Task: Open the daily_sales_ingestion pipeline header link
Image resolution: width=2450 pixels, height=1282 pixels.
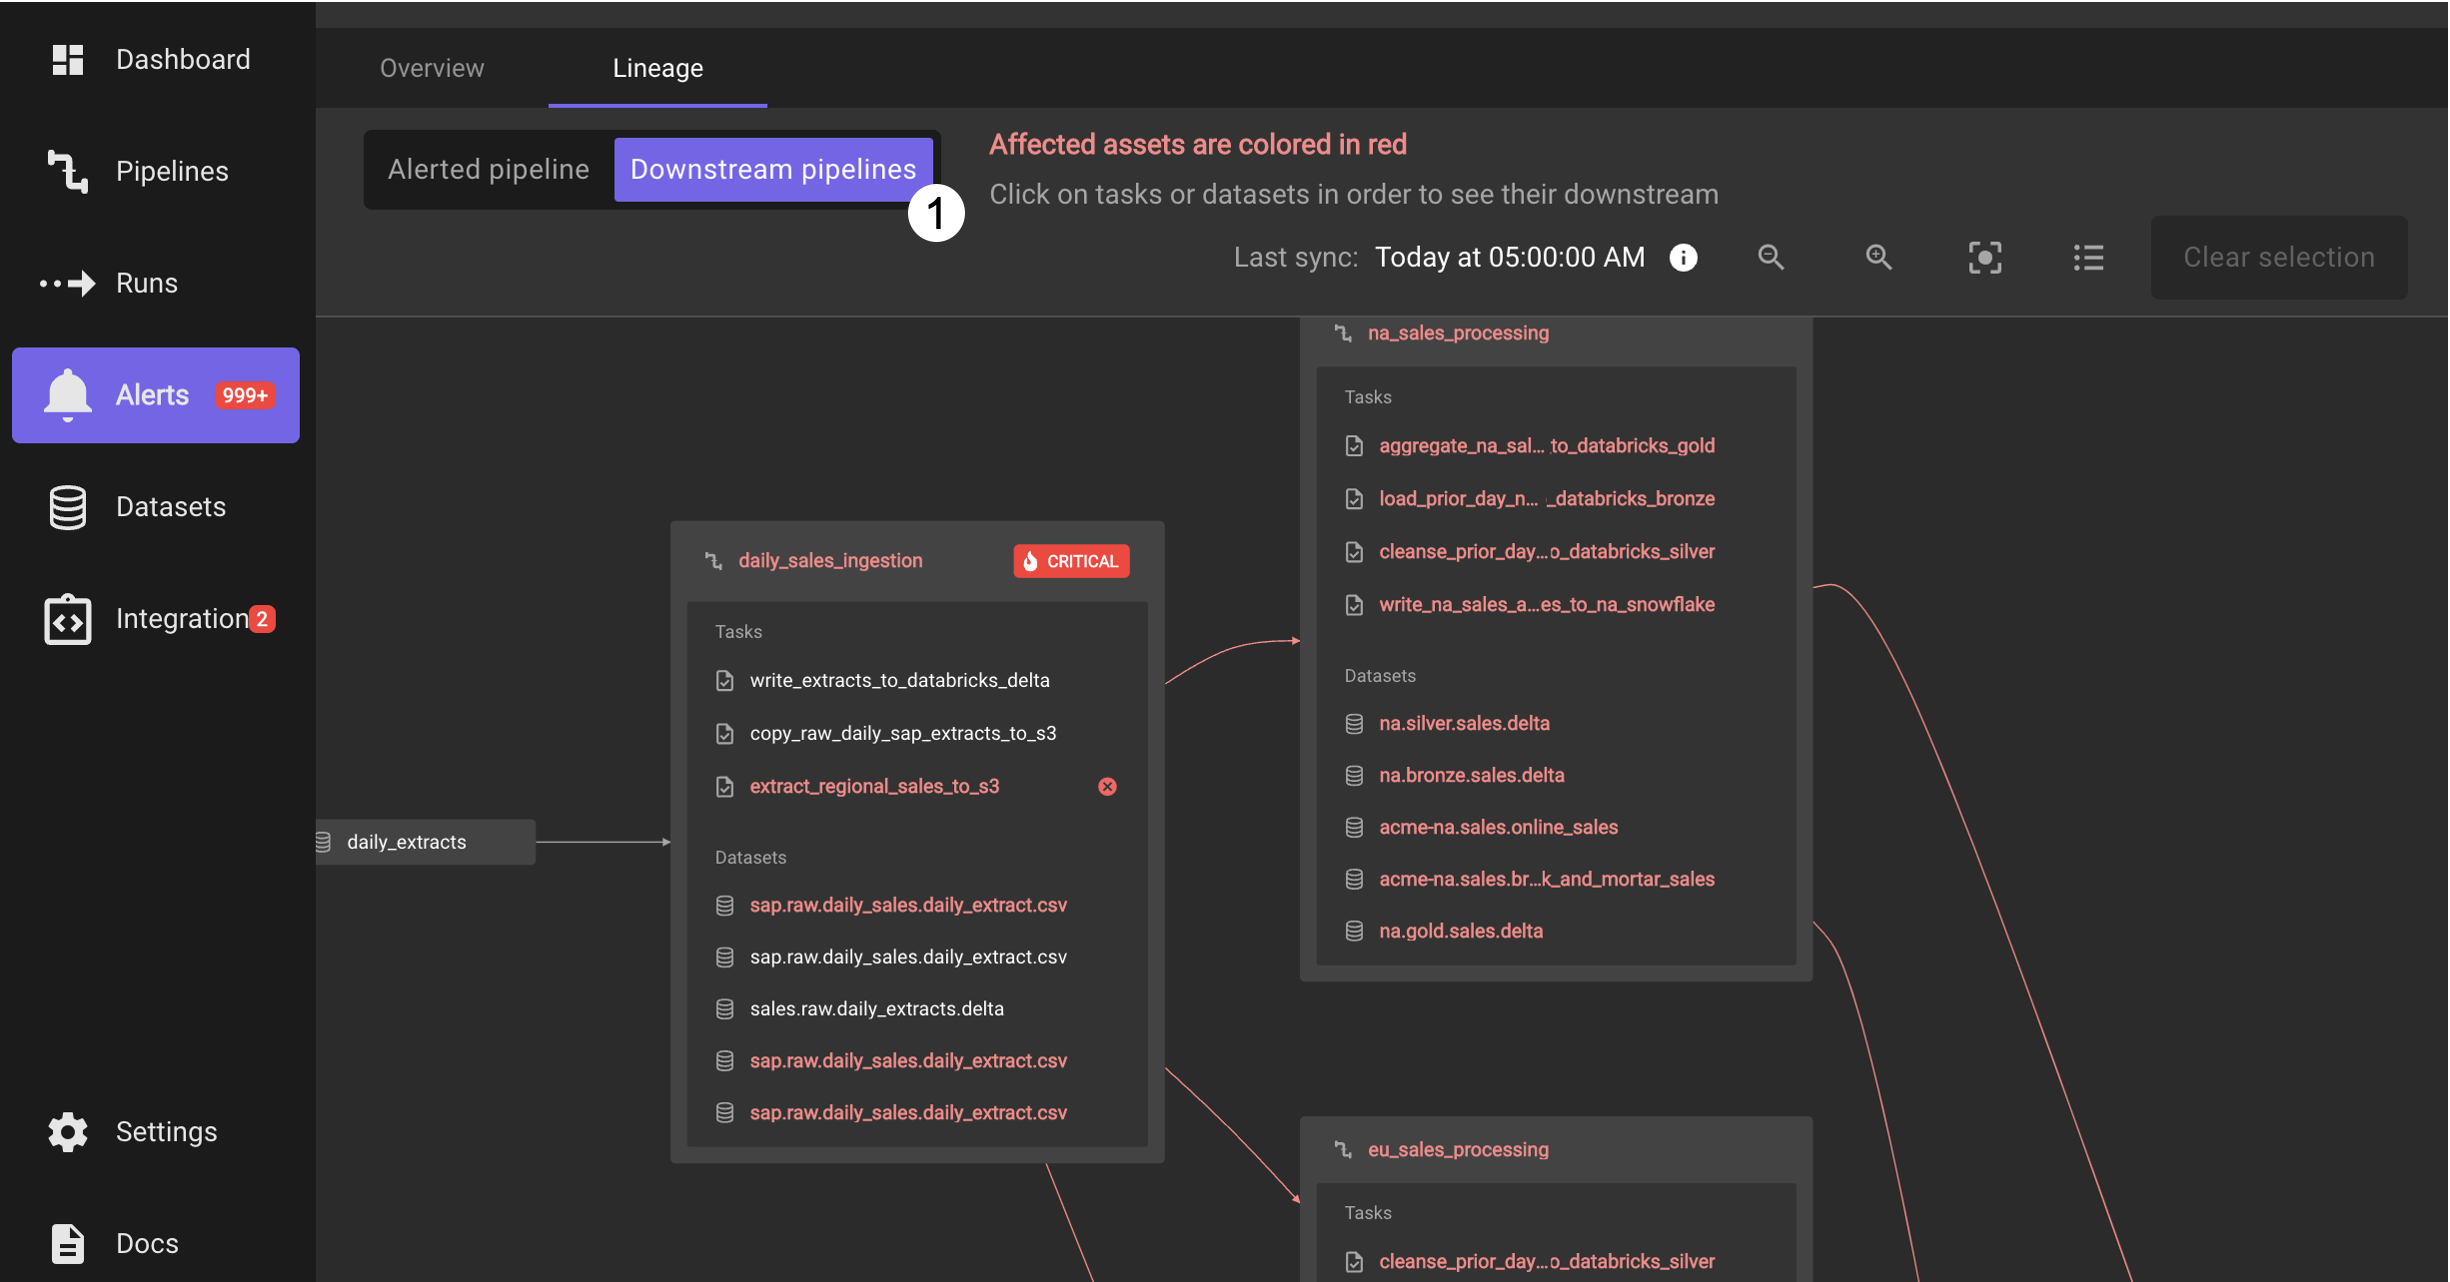Action: [x=829, y=560]
